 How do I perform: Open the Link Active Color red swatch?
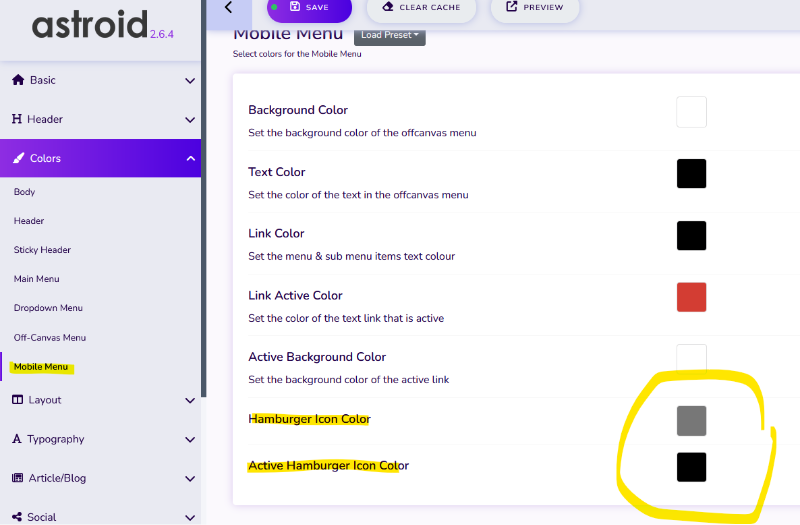tap(691, 297)
